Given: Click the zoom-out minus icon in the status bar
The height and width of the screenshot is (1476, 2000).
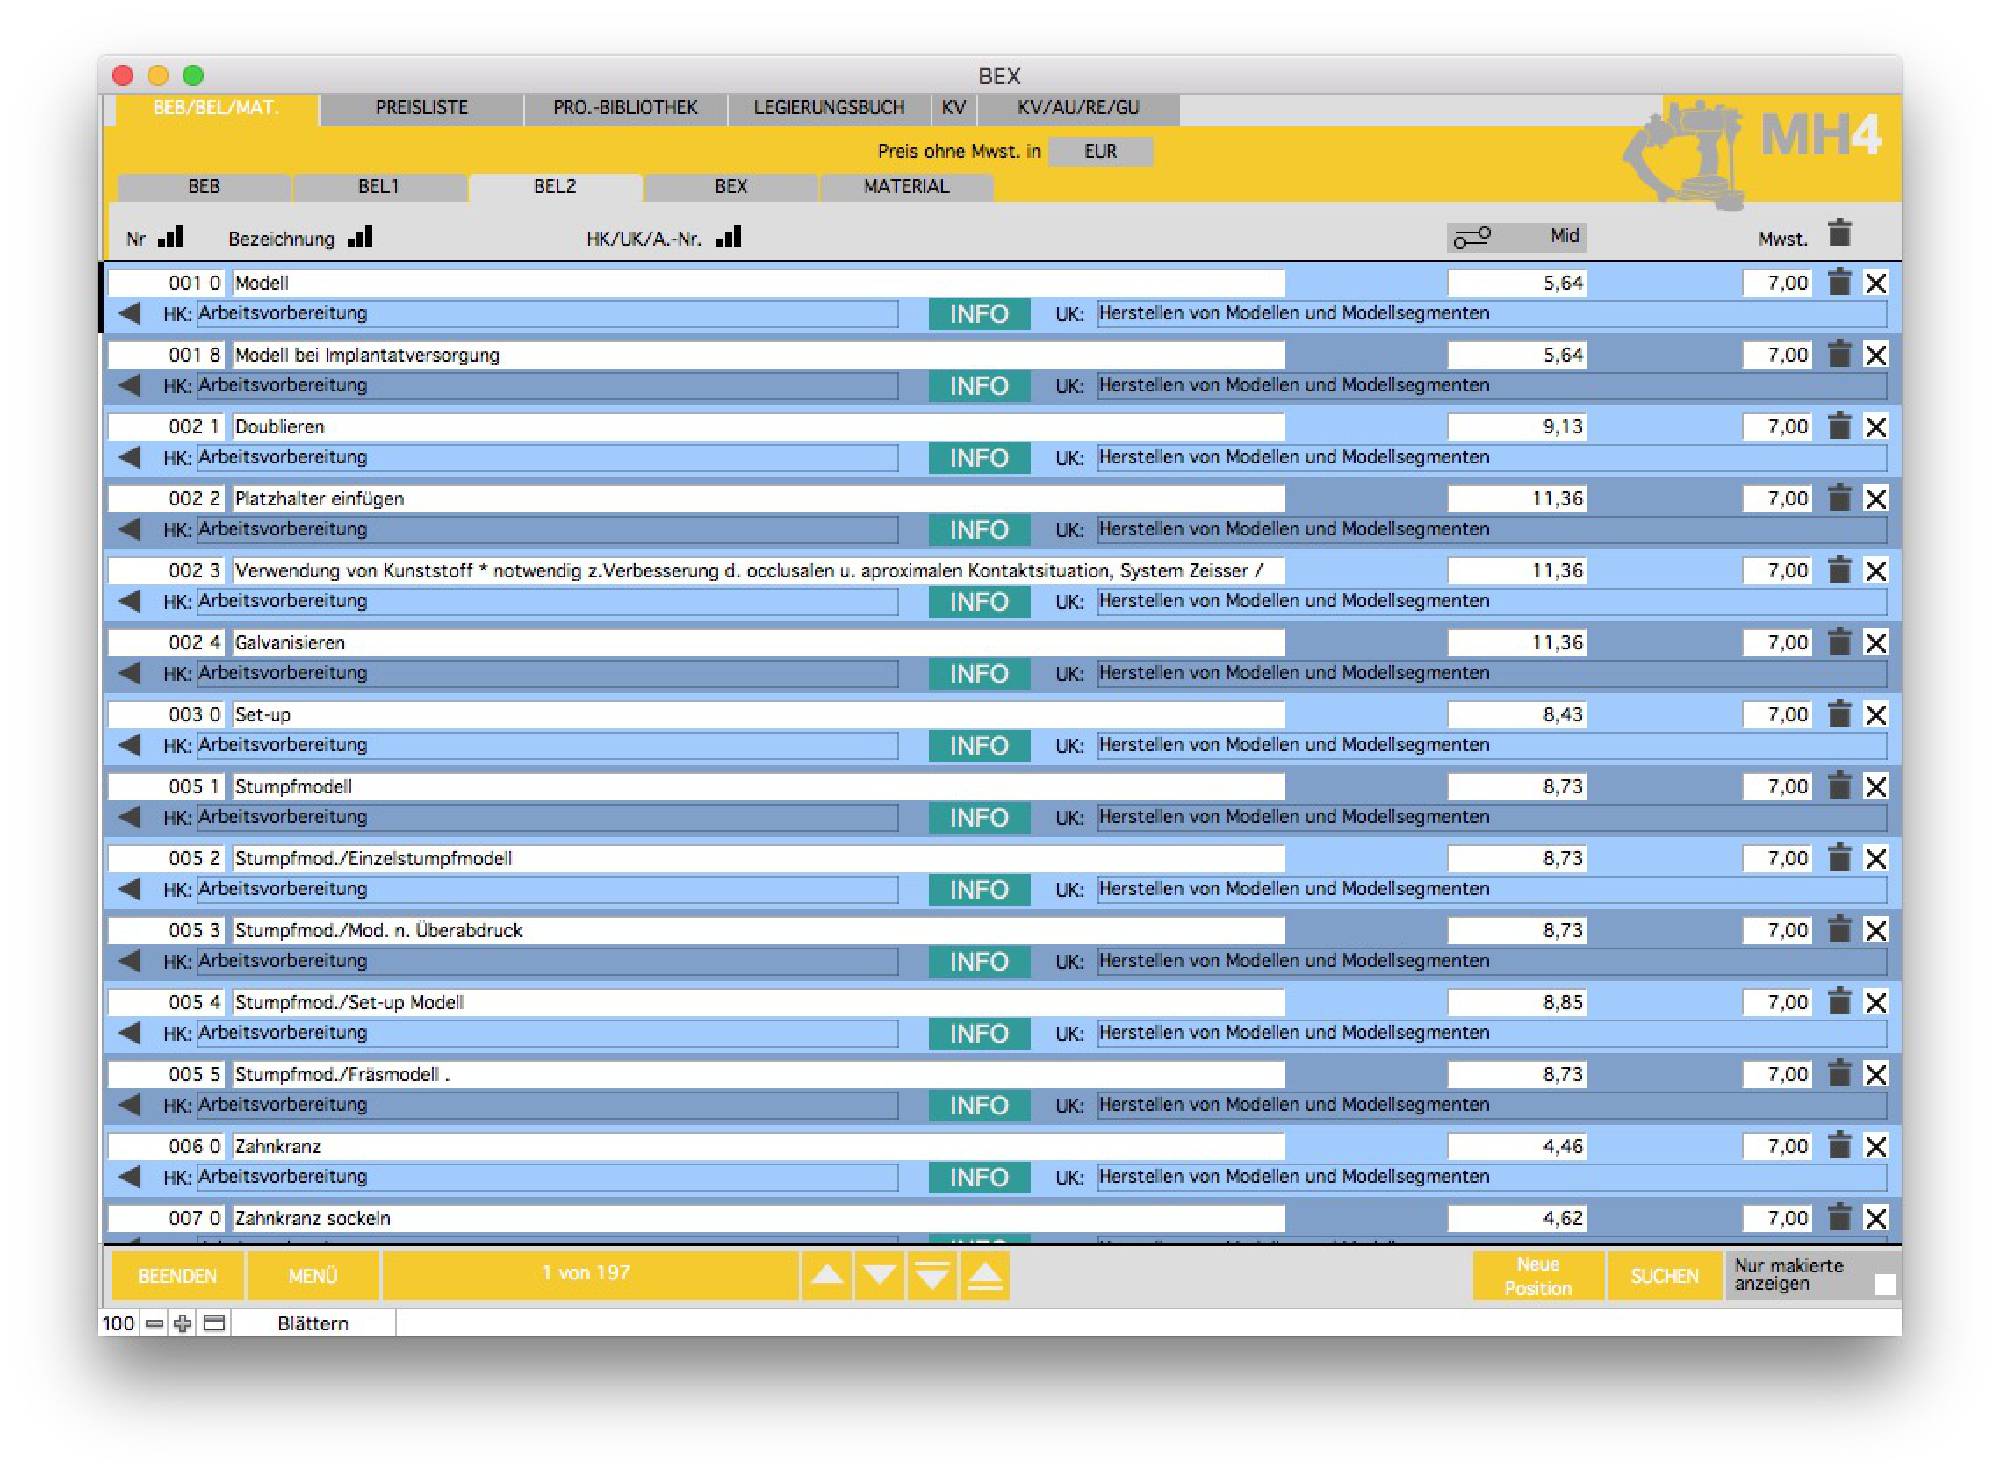Looking at the screenshot, I should (x=154, y=1324).
